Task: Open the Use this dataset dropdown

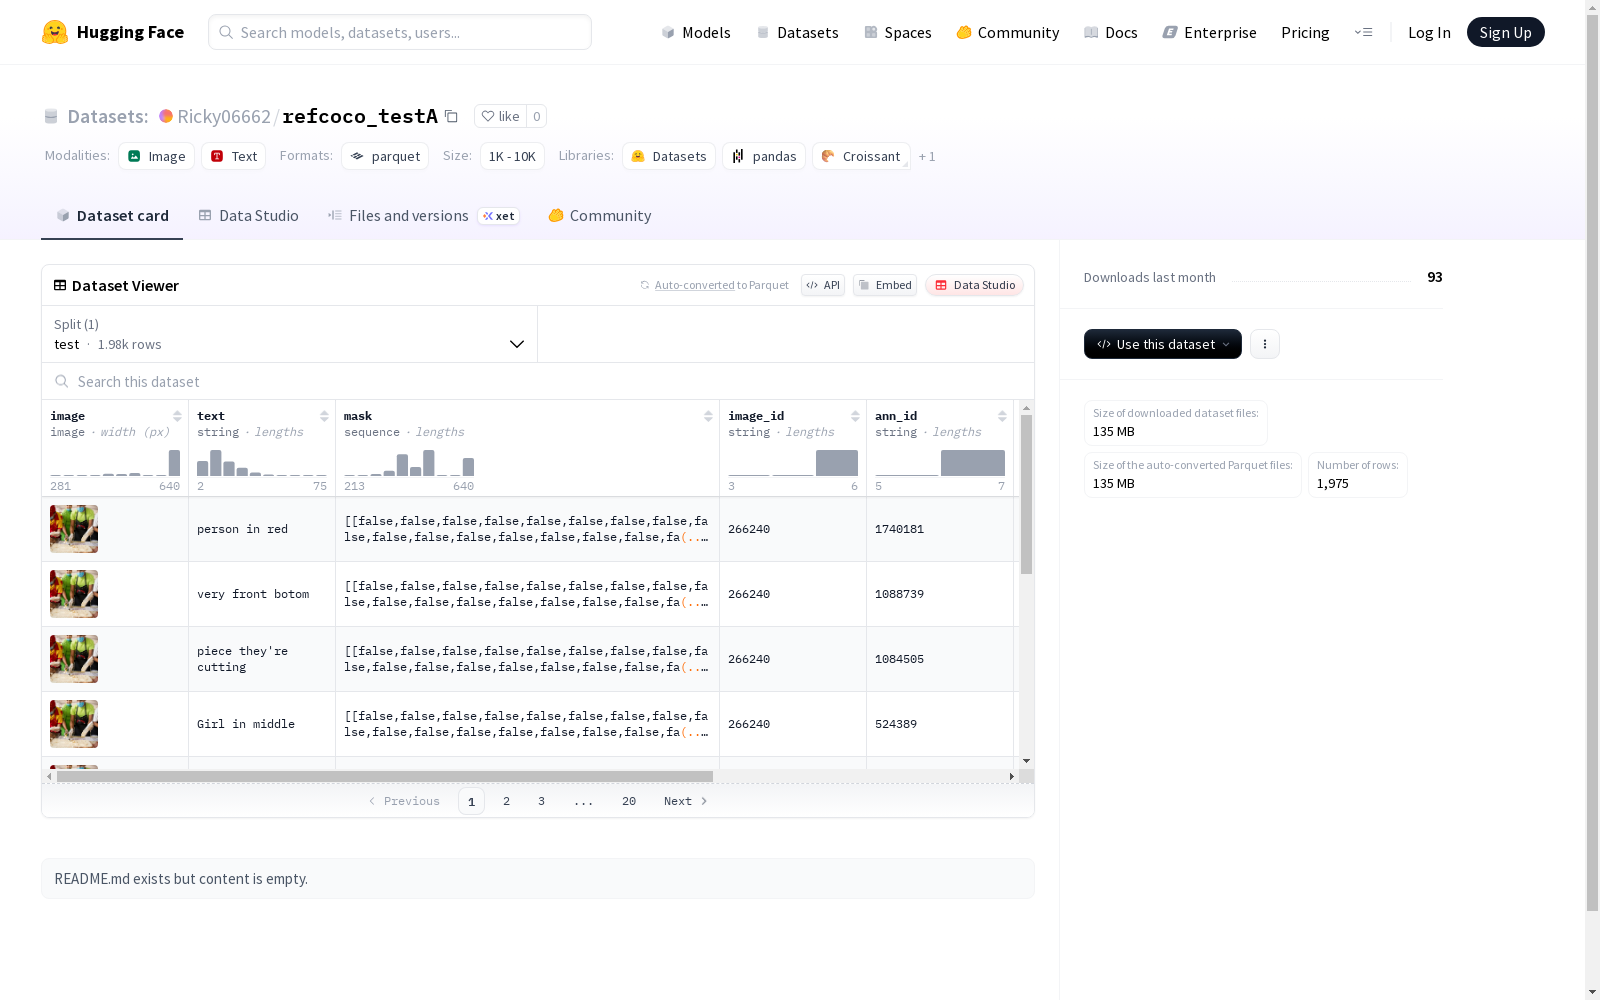Action: [1163, 344]
